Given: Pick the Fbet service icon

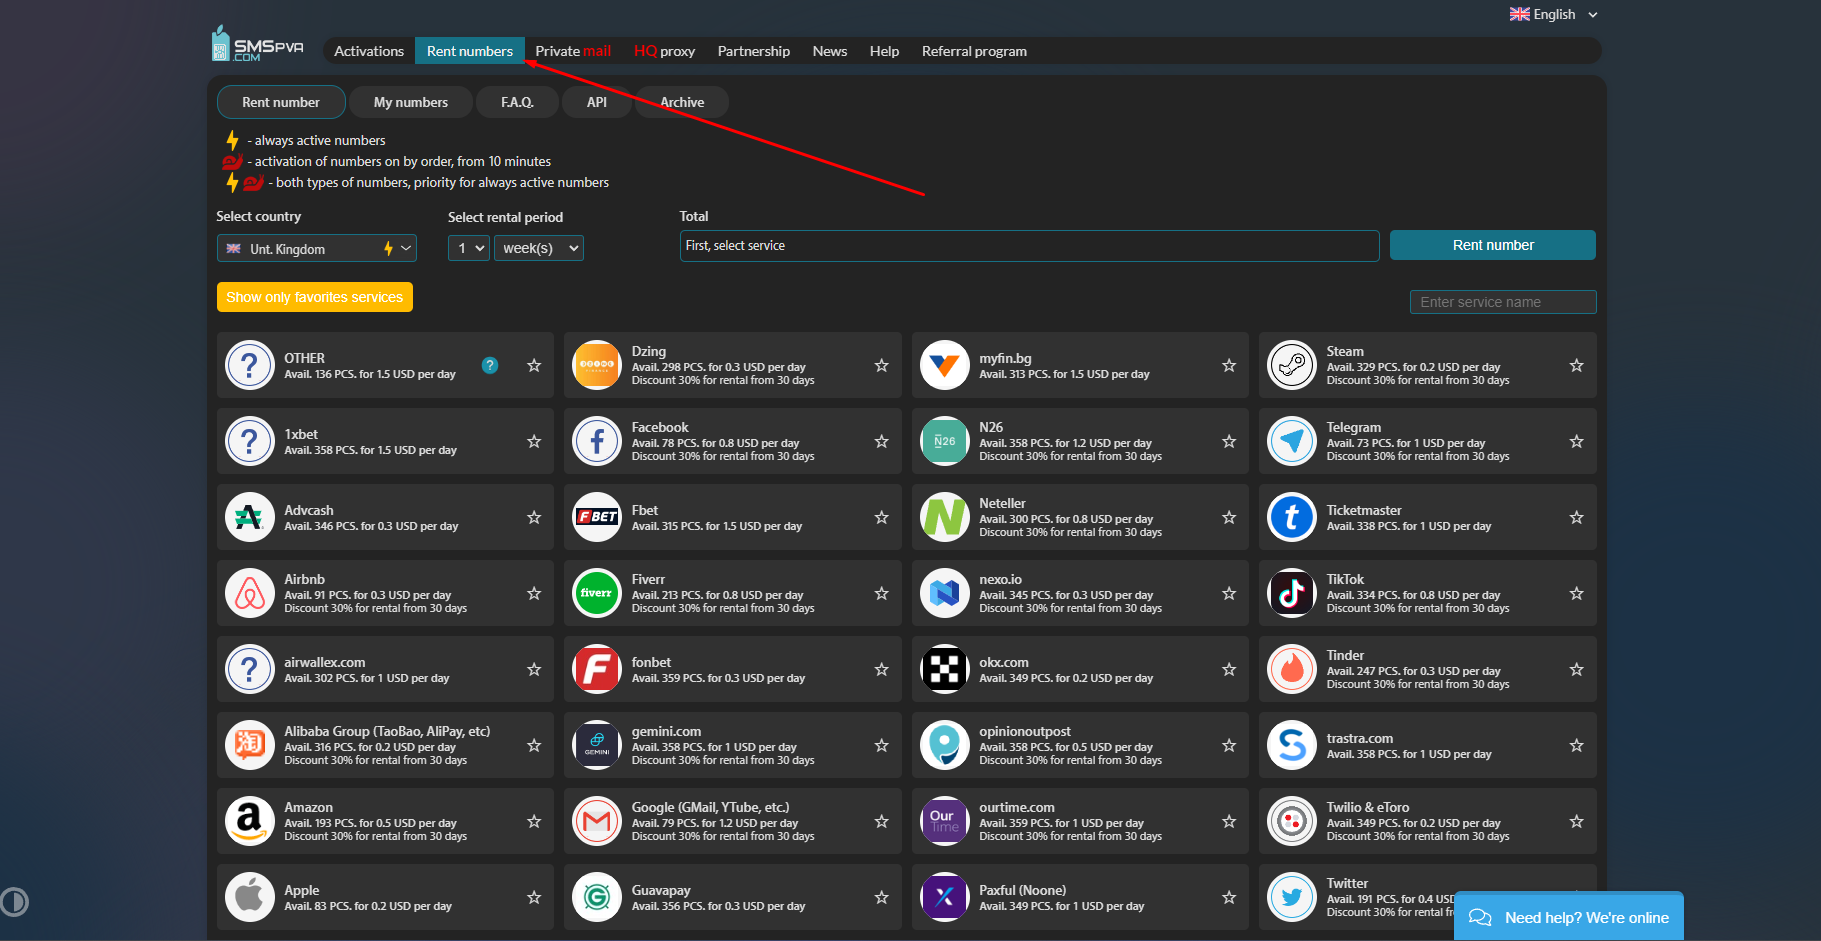Looking at the screenshot, I should point(597,517).
